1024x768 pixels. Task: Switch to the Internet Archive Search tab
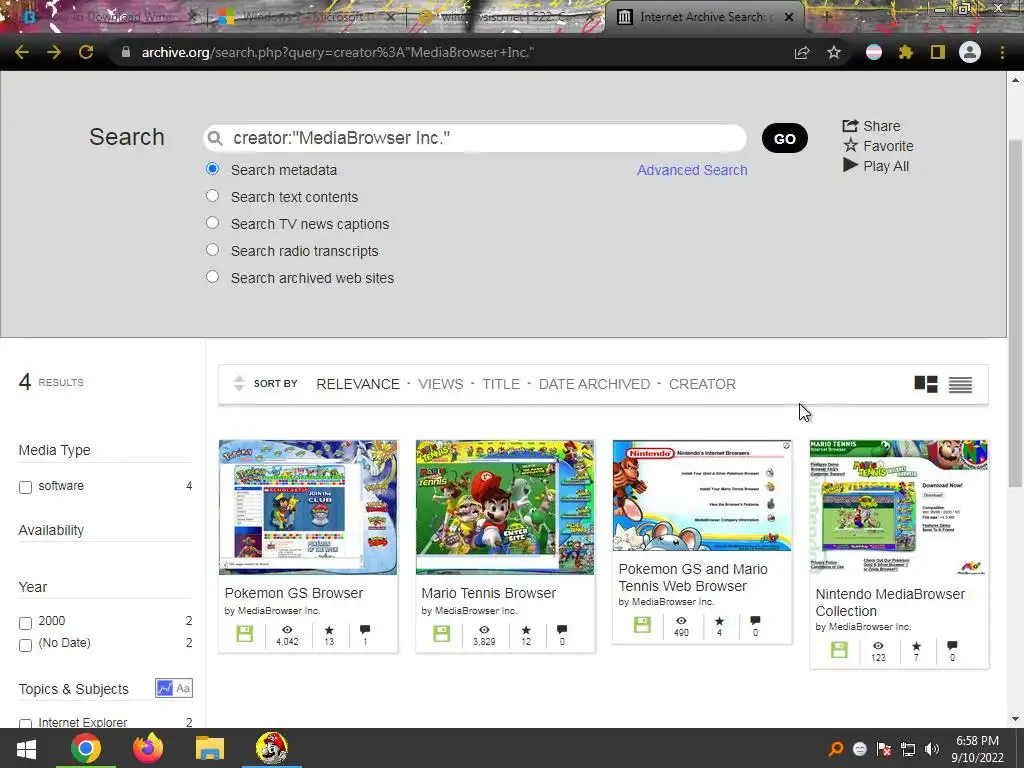tap(705, 17)
